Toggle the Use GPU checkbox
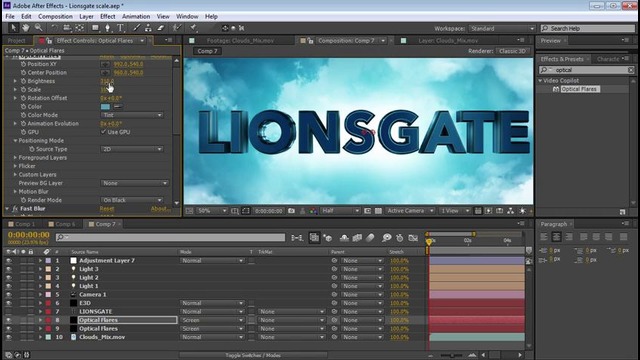The image size is (640, 360). click(x=104, y=132)
